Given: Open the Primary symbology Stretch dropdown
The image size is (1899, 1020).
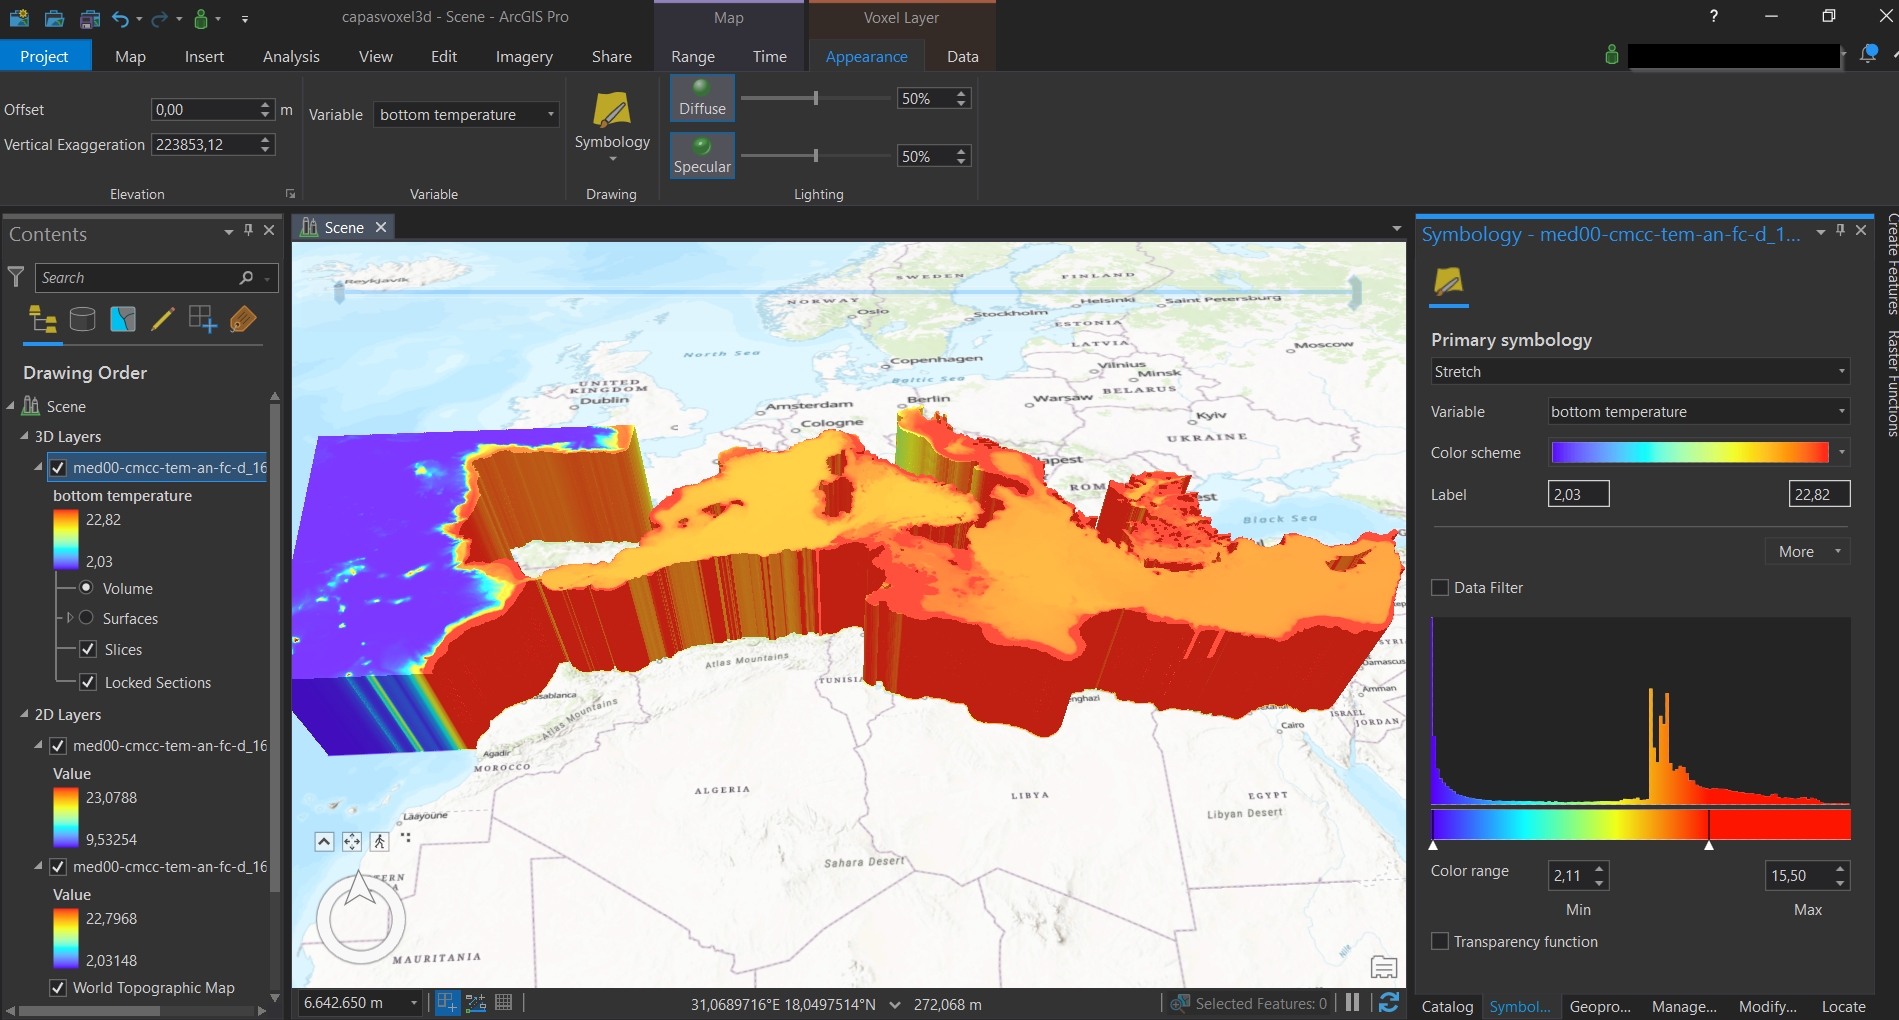Looking at the screenshot, I should coord(1639,372).
